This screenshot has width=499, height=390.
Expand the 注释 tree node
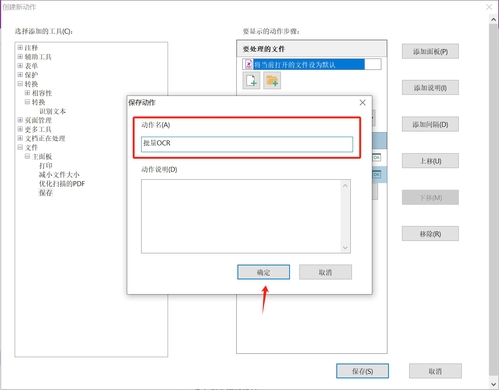20,47
